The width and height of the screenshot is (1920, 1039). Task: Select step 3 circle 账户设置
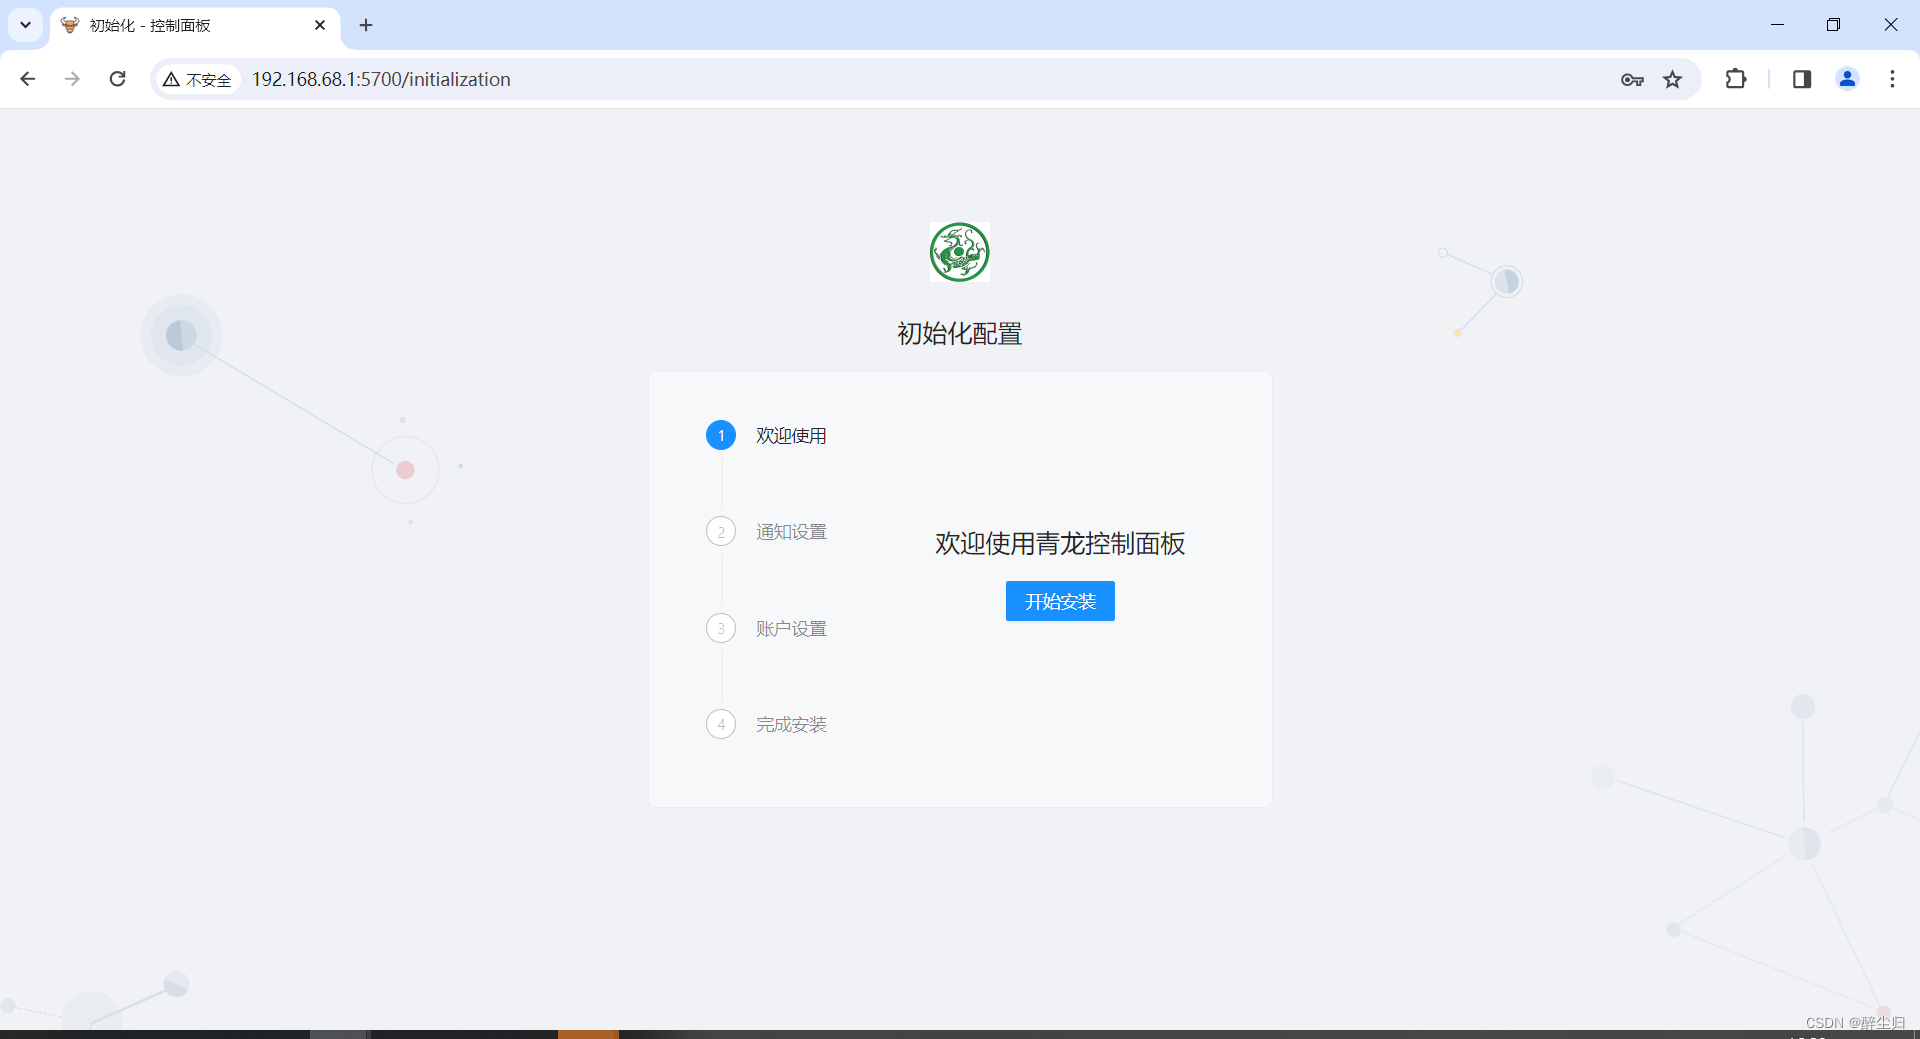(x=721, y=628)
